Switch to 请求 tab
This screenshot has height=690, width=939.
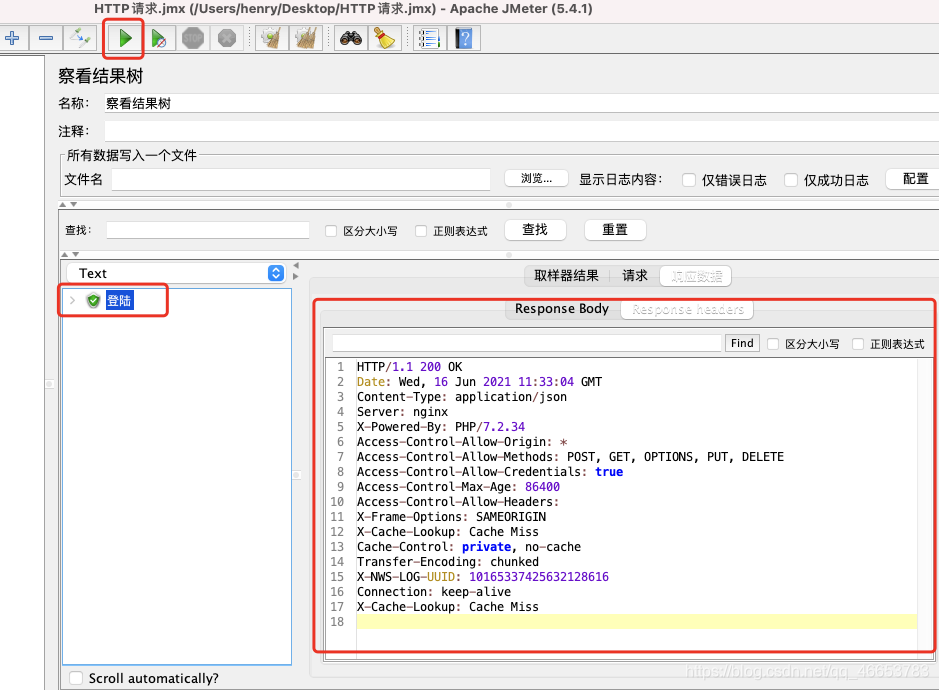(635, 276)
